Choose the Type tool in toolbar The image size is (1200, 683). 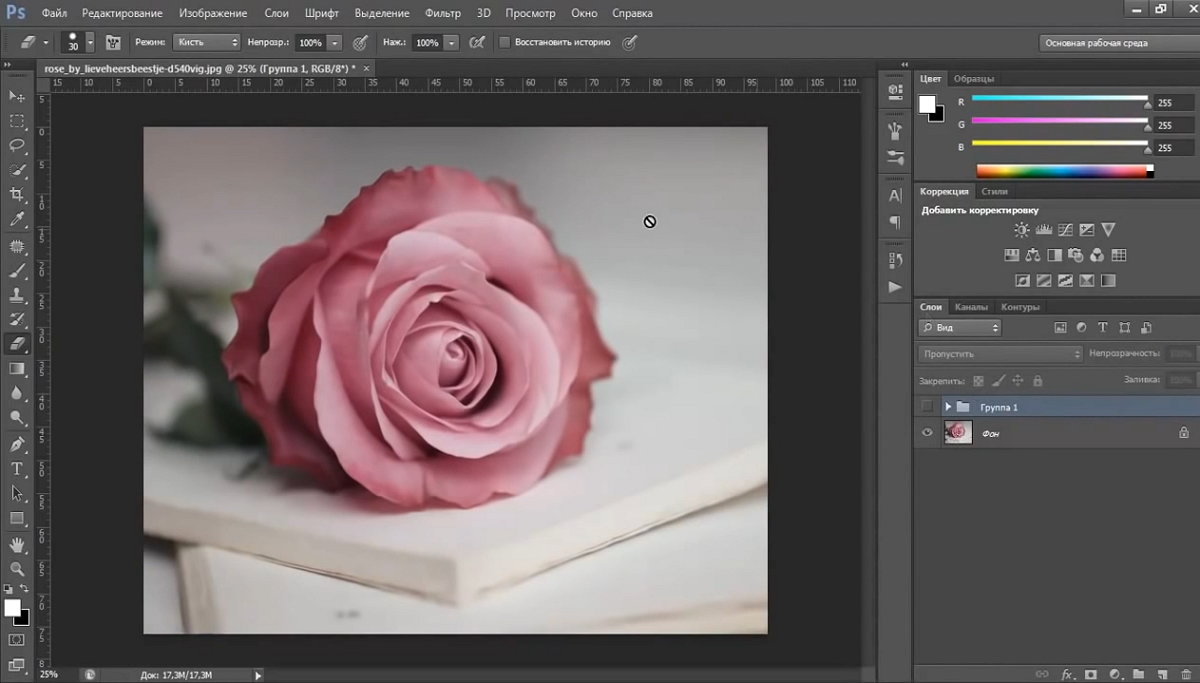[x=17, y=469]
